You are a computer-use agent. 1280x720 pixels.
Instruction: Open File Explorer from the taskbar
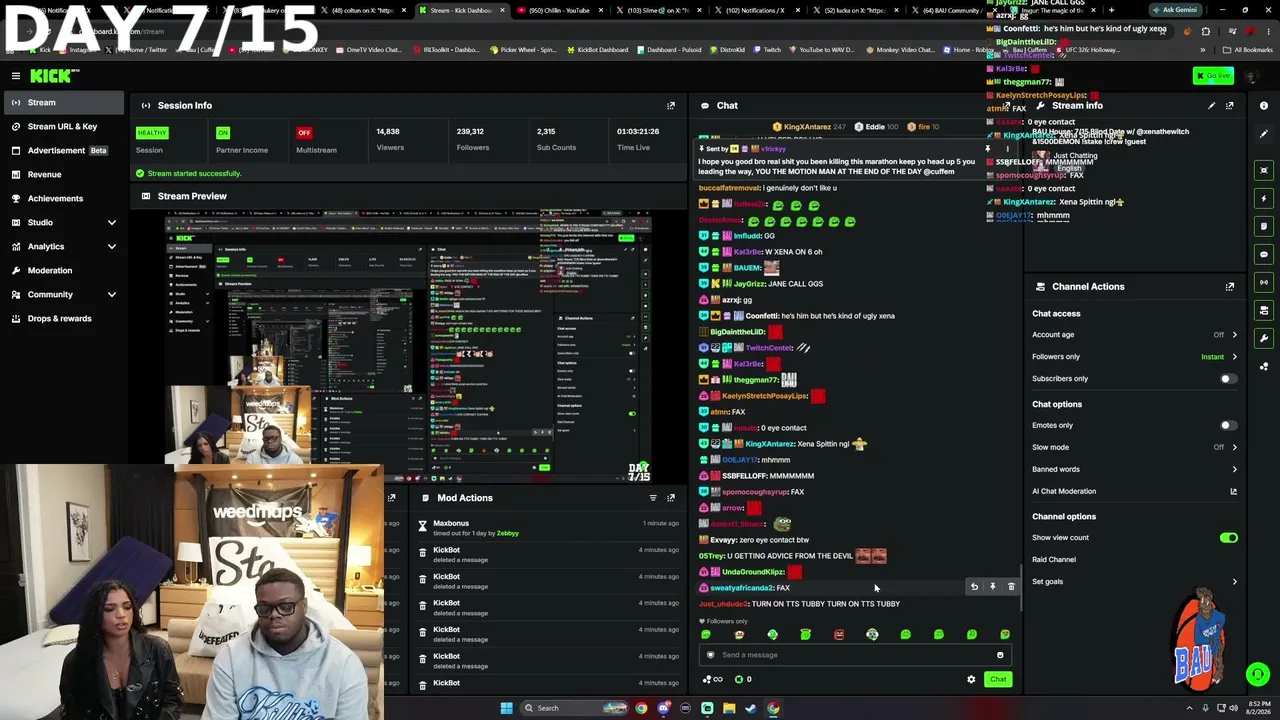pos(729,708)
